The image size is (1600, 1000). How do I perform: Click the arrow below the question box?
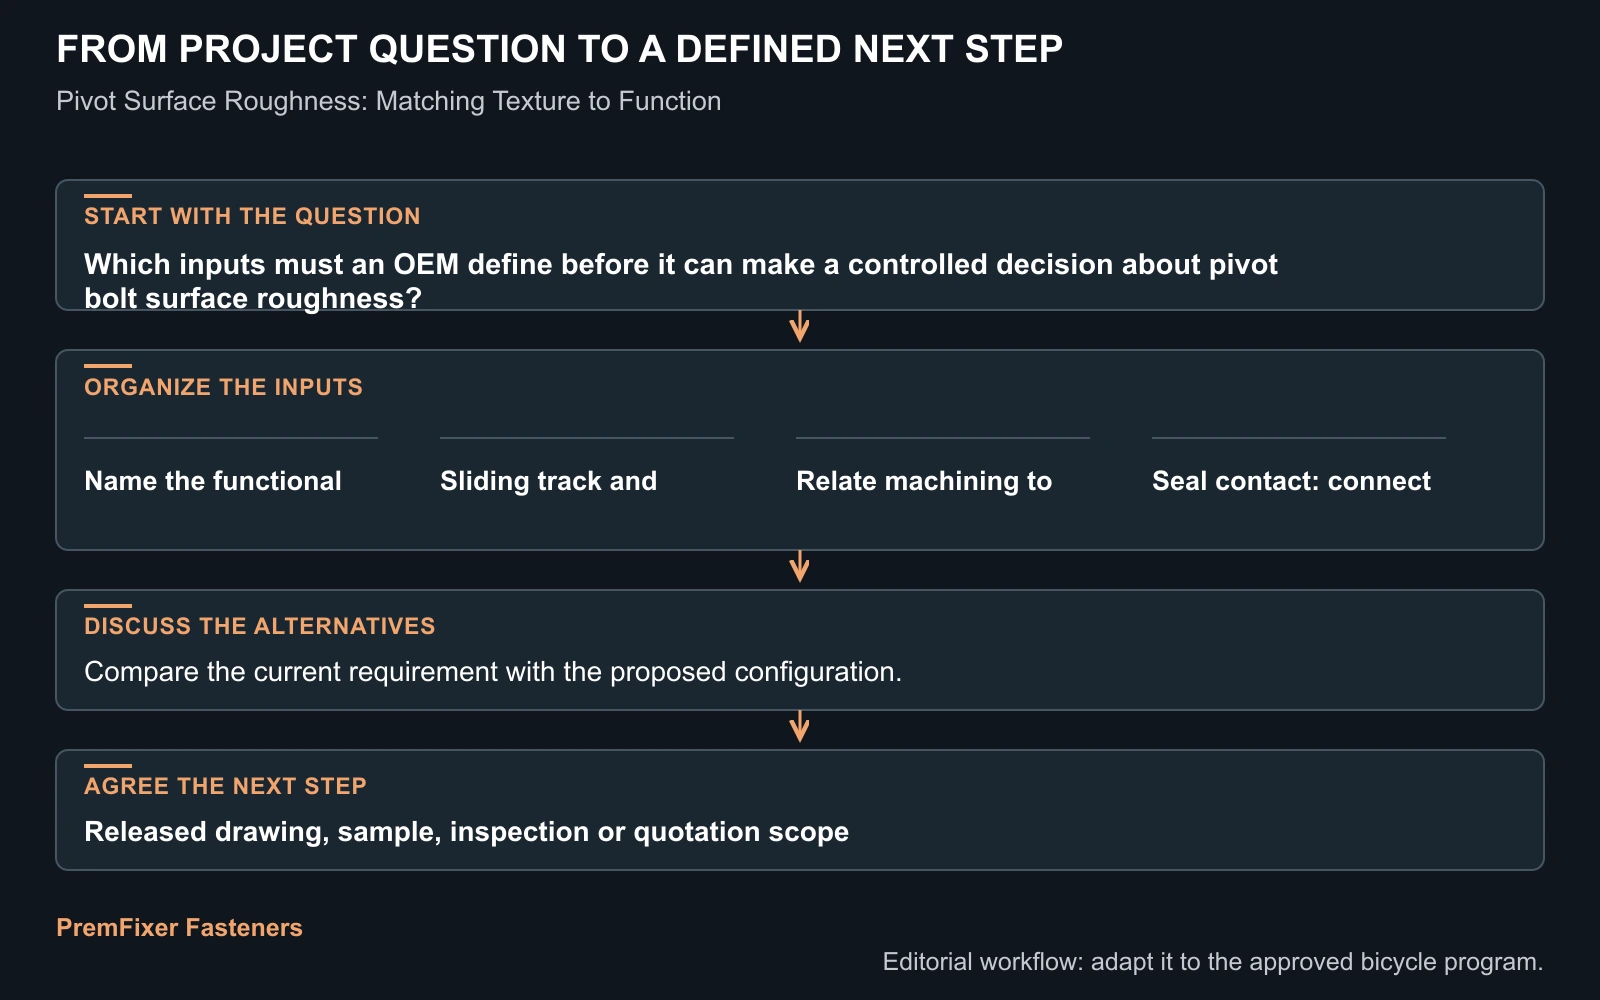coord(799,327)
